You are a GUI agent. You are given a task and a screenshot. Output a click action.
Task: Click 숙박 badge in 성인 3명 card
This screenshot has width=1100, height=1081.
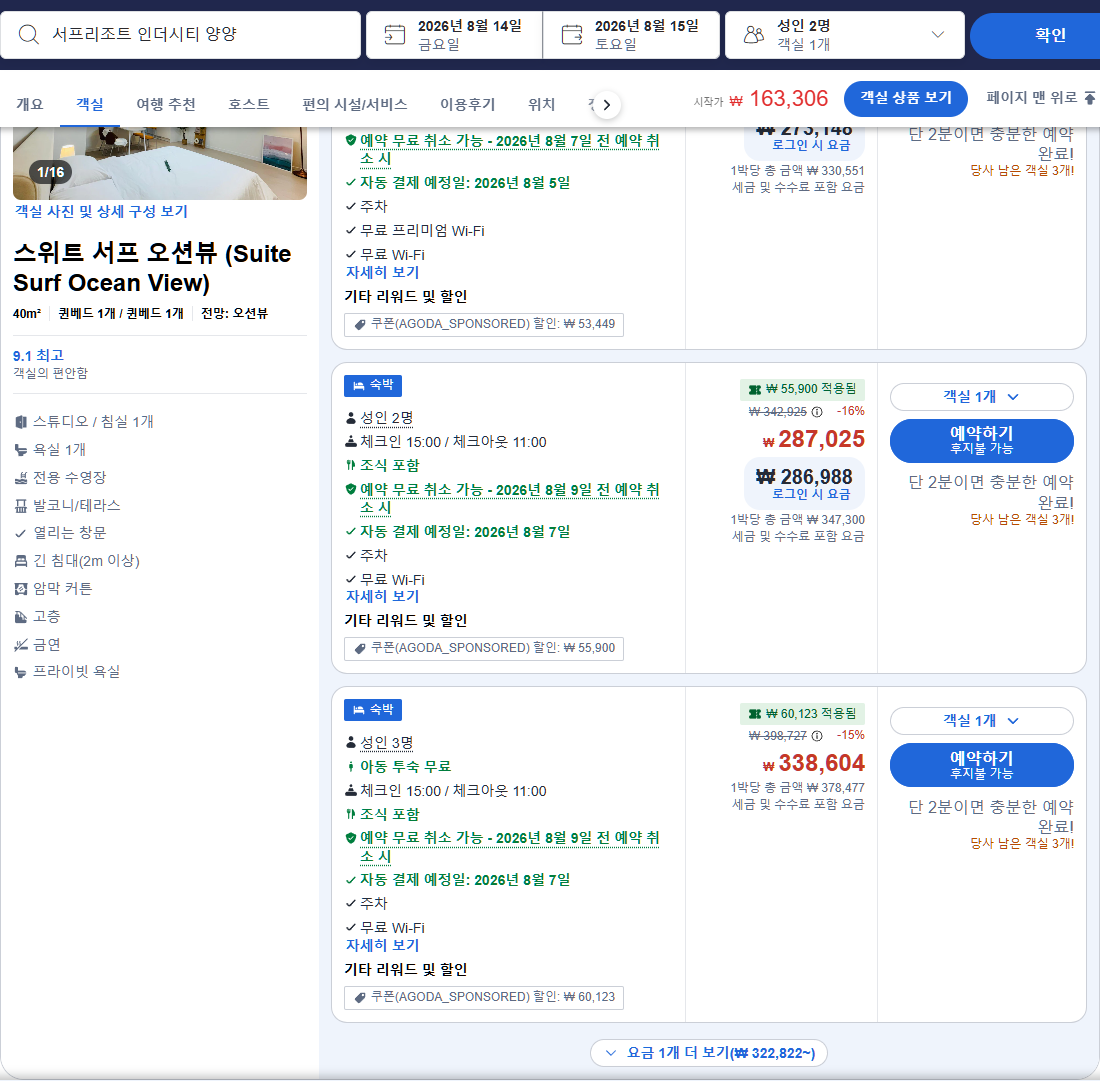click(373, 710)
